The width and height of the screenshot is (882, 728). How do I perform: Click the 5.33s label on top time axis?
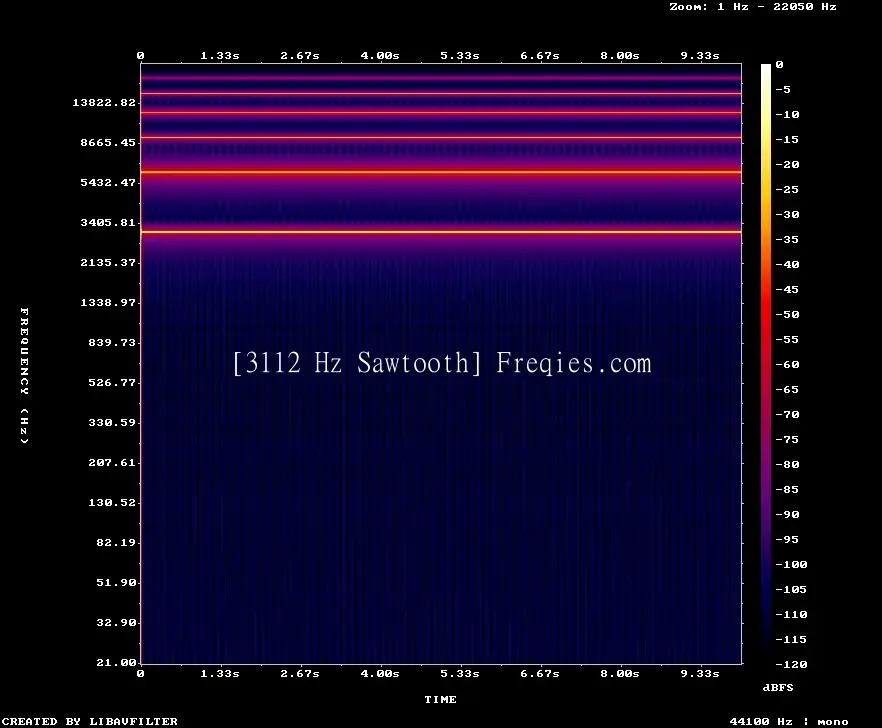460,55
